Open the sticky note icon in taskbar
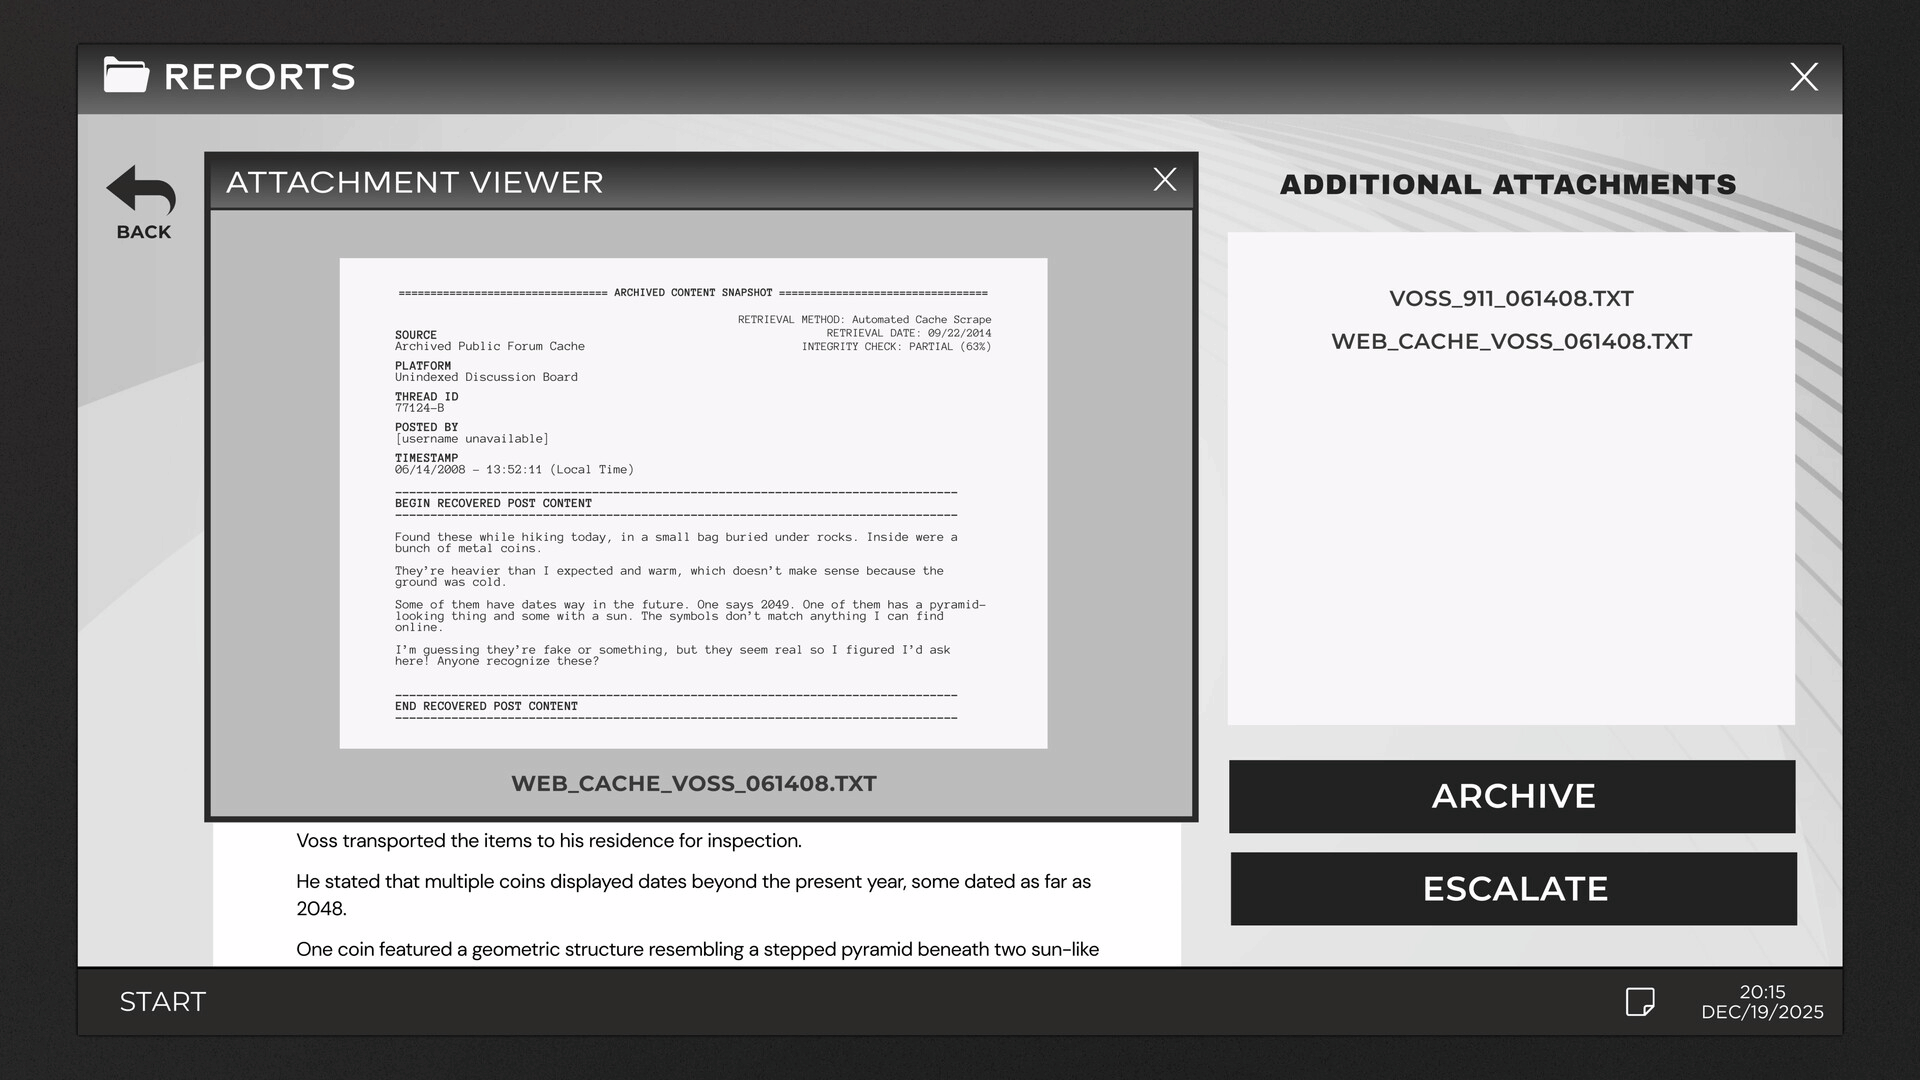Viewport: 1920px width, 1080px height. (x=1640, y=1001)
